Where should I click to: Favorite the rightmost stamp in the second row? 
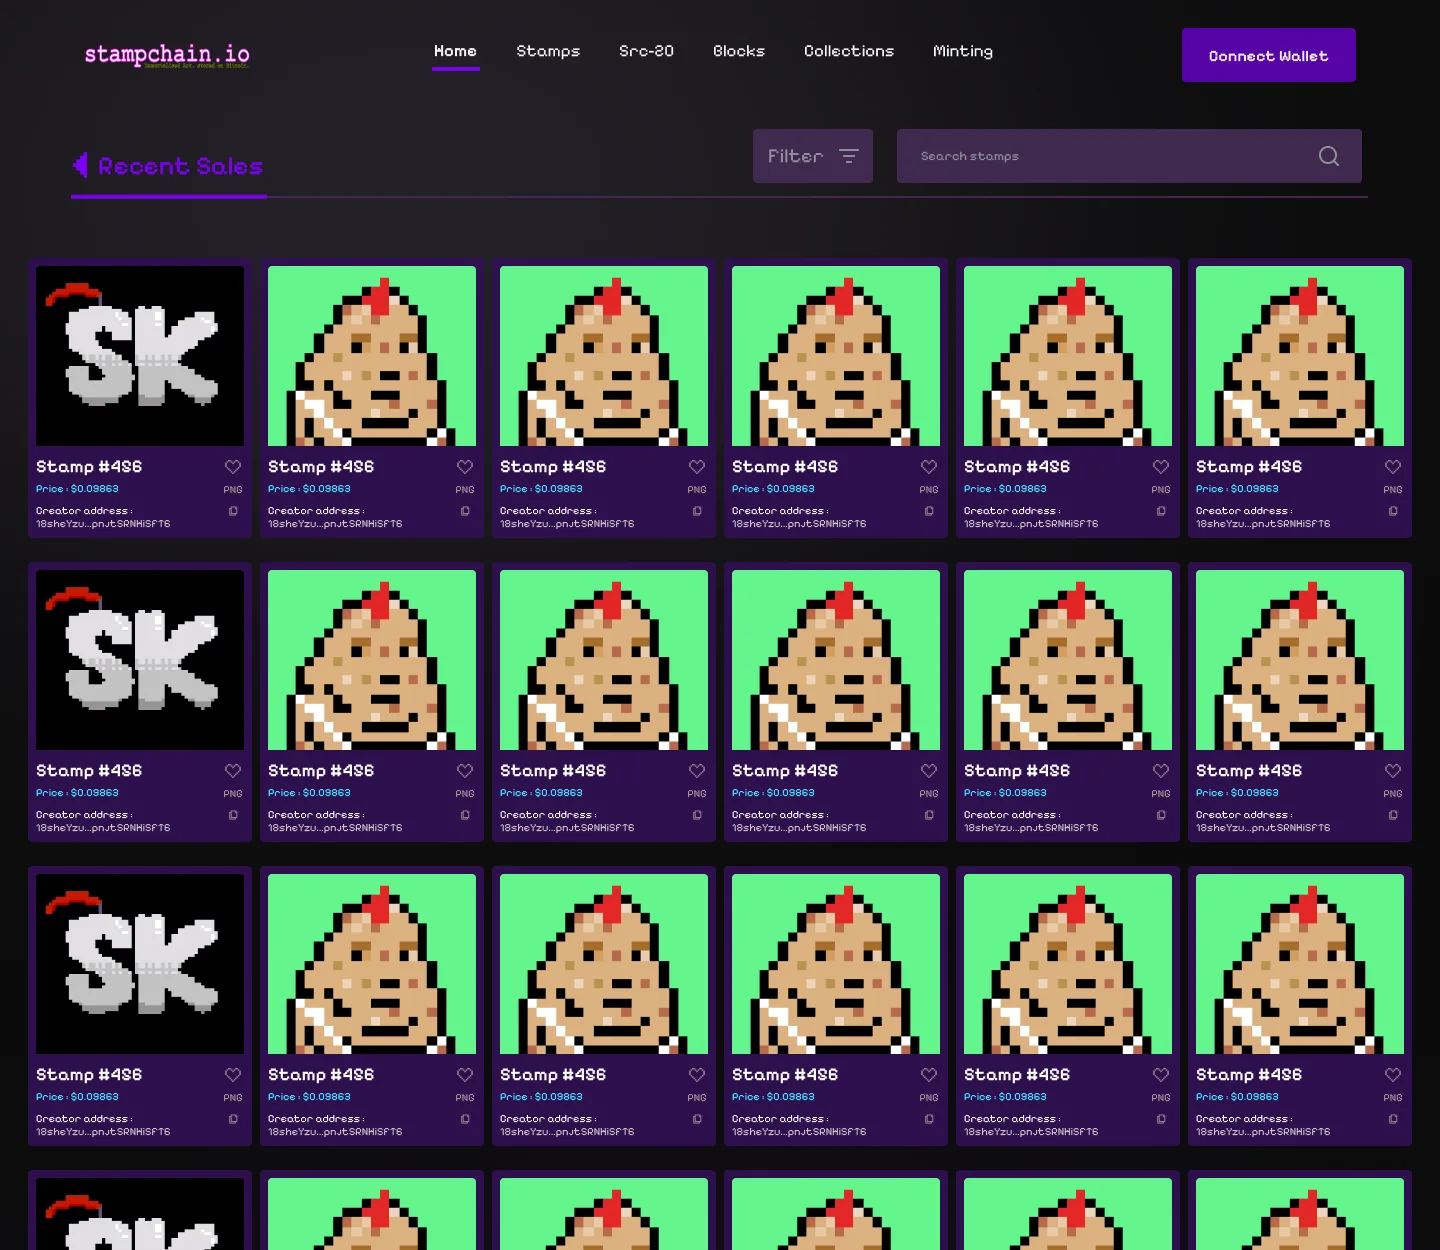point(1393,771)
